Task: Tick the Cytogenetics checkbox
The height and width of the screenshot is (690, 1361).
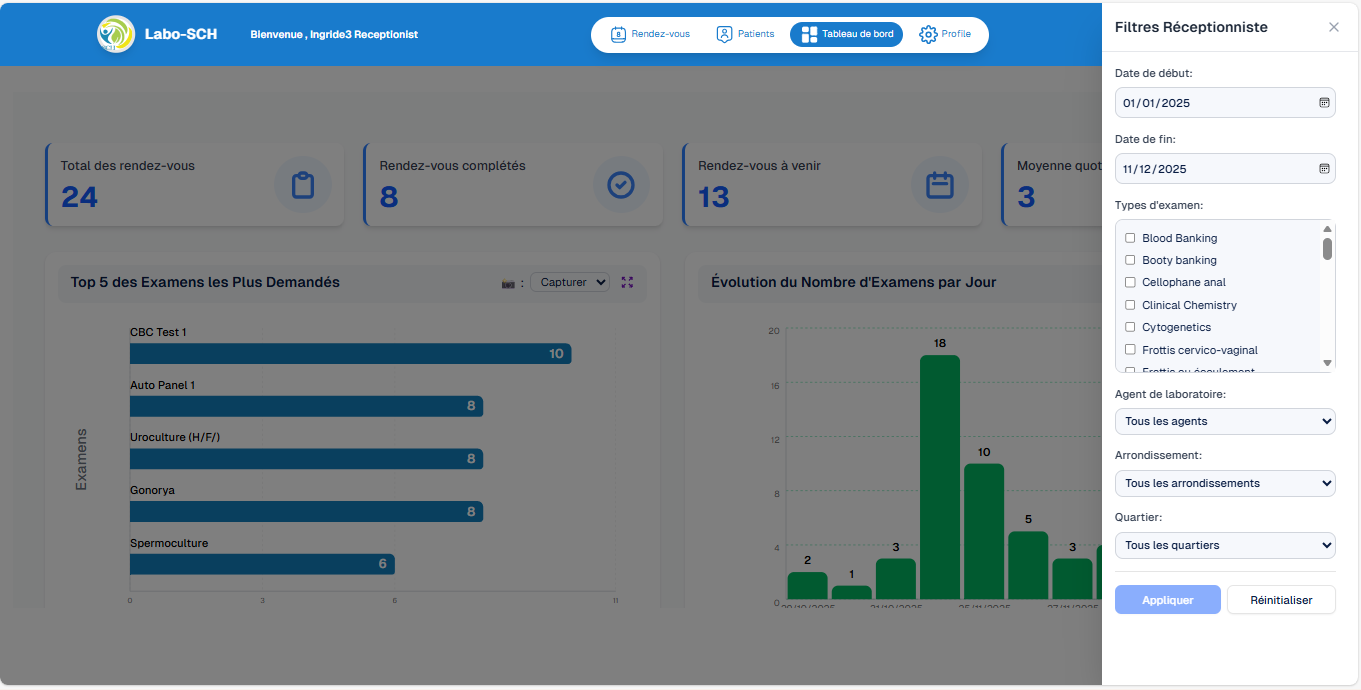Action: pyautogui.click(x=1130, y=327)
